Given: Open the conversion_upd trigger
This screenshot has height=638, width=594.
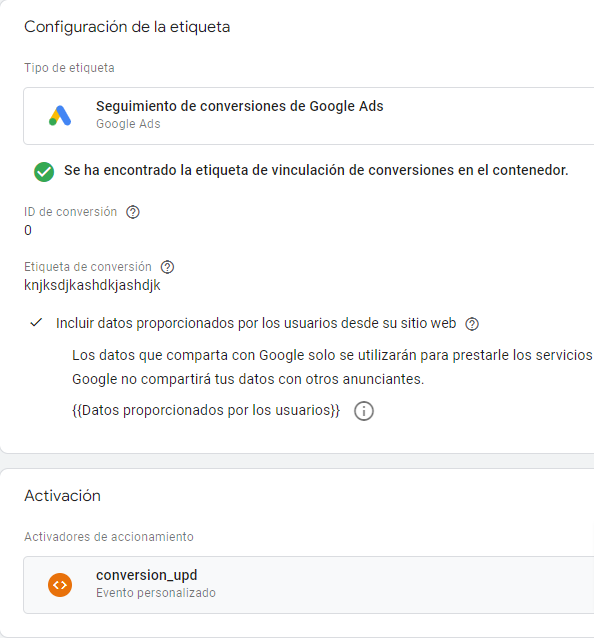Looking at the screenshot, I should (308, 585).
